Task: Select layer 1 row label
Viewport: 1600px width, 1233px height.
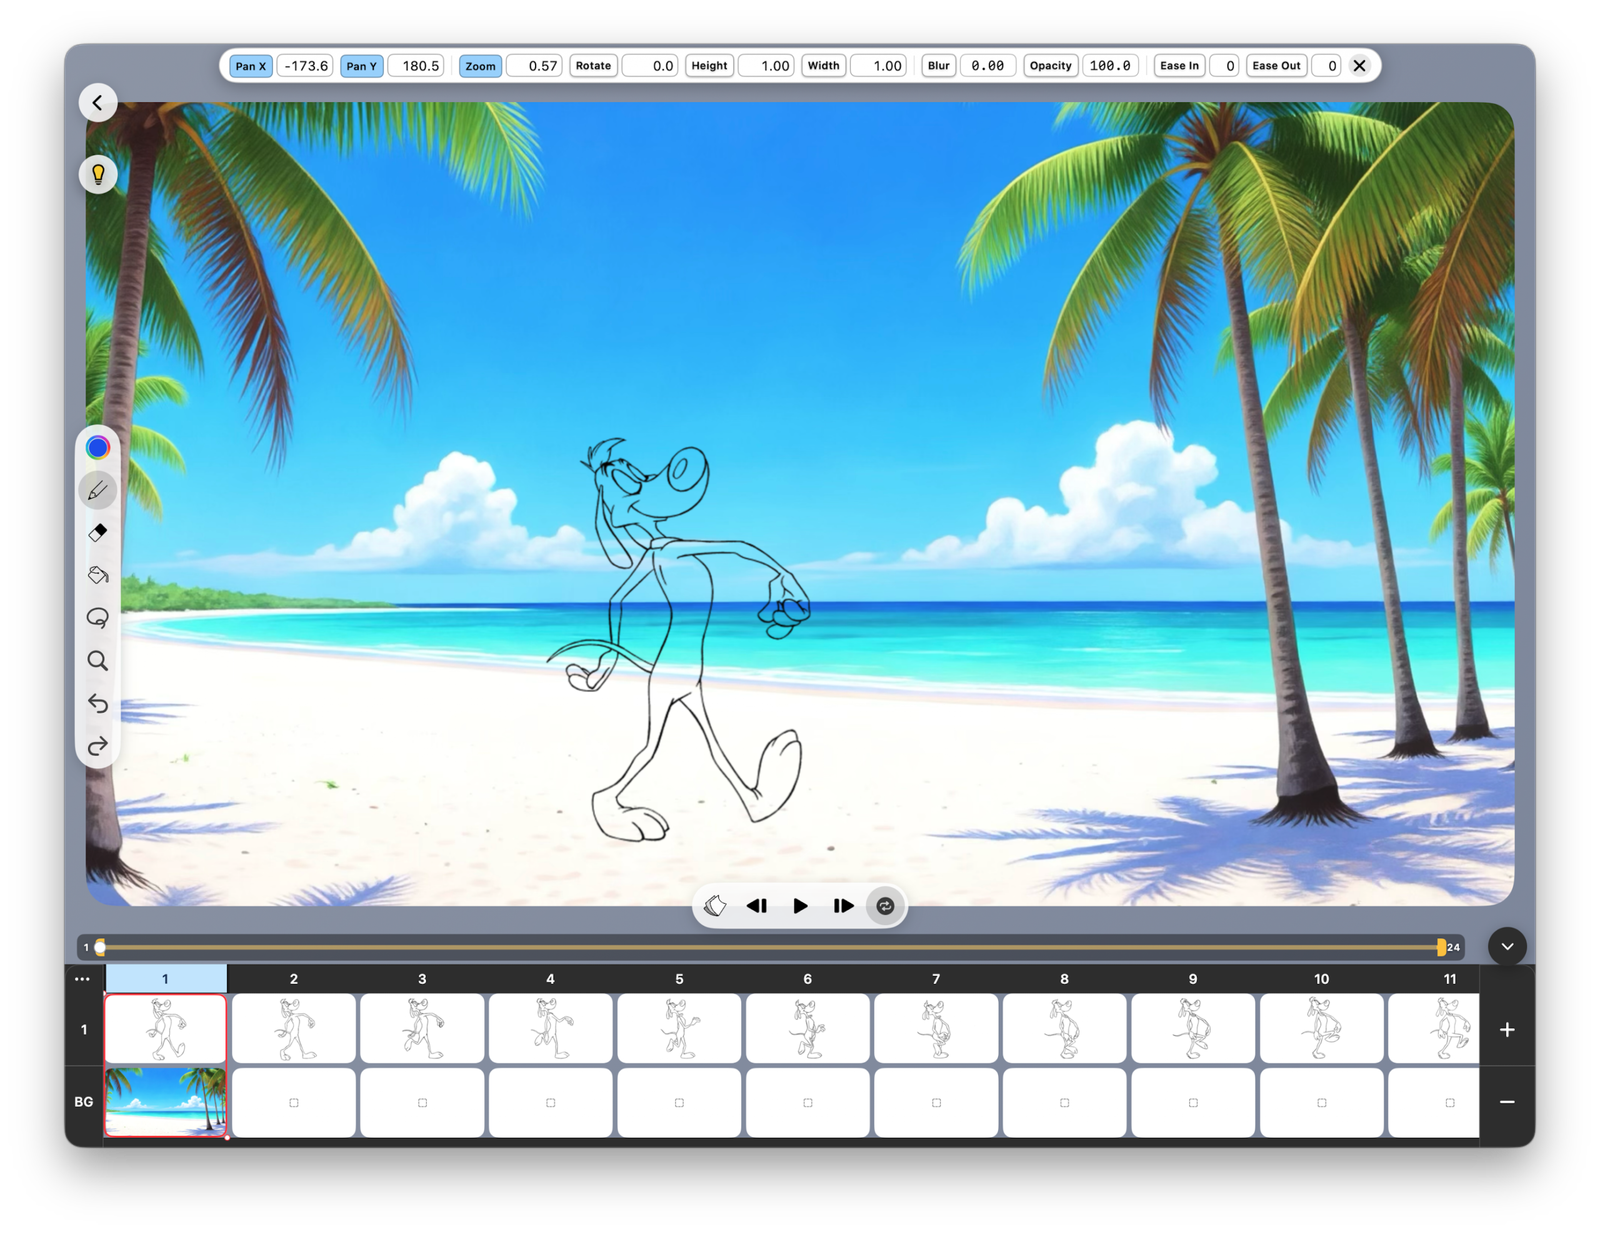Action: pos(84,1029)
